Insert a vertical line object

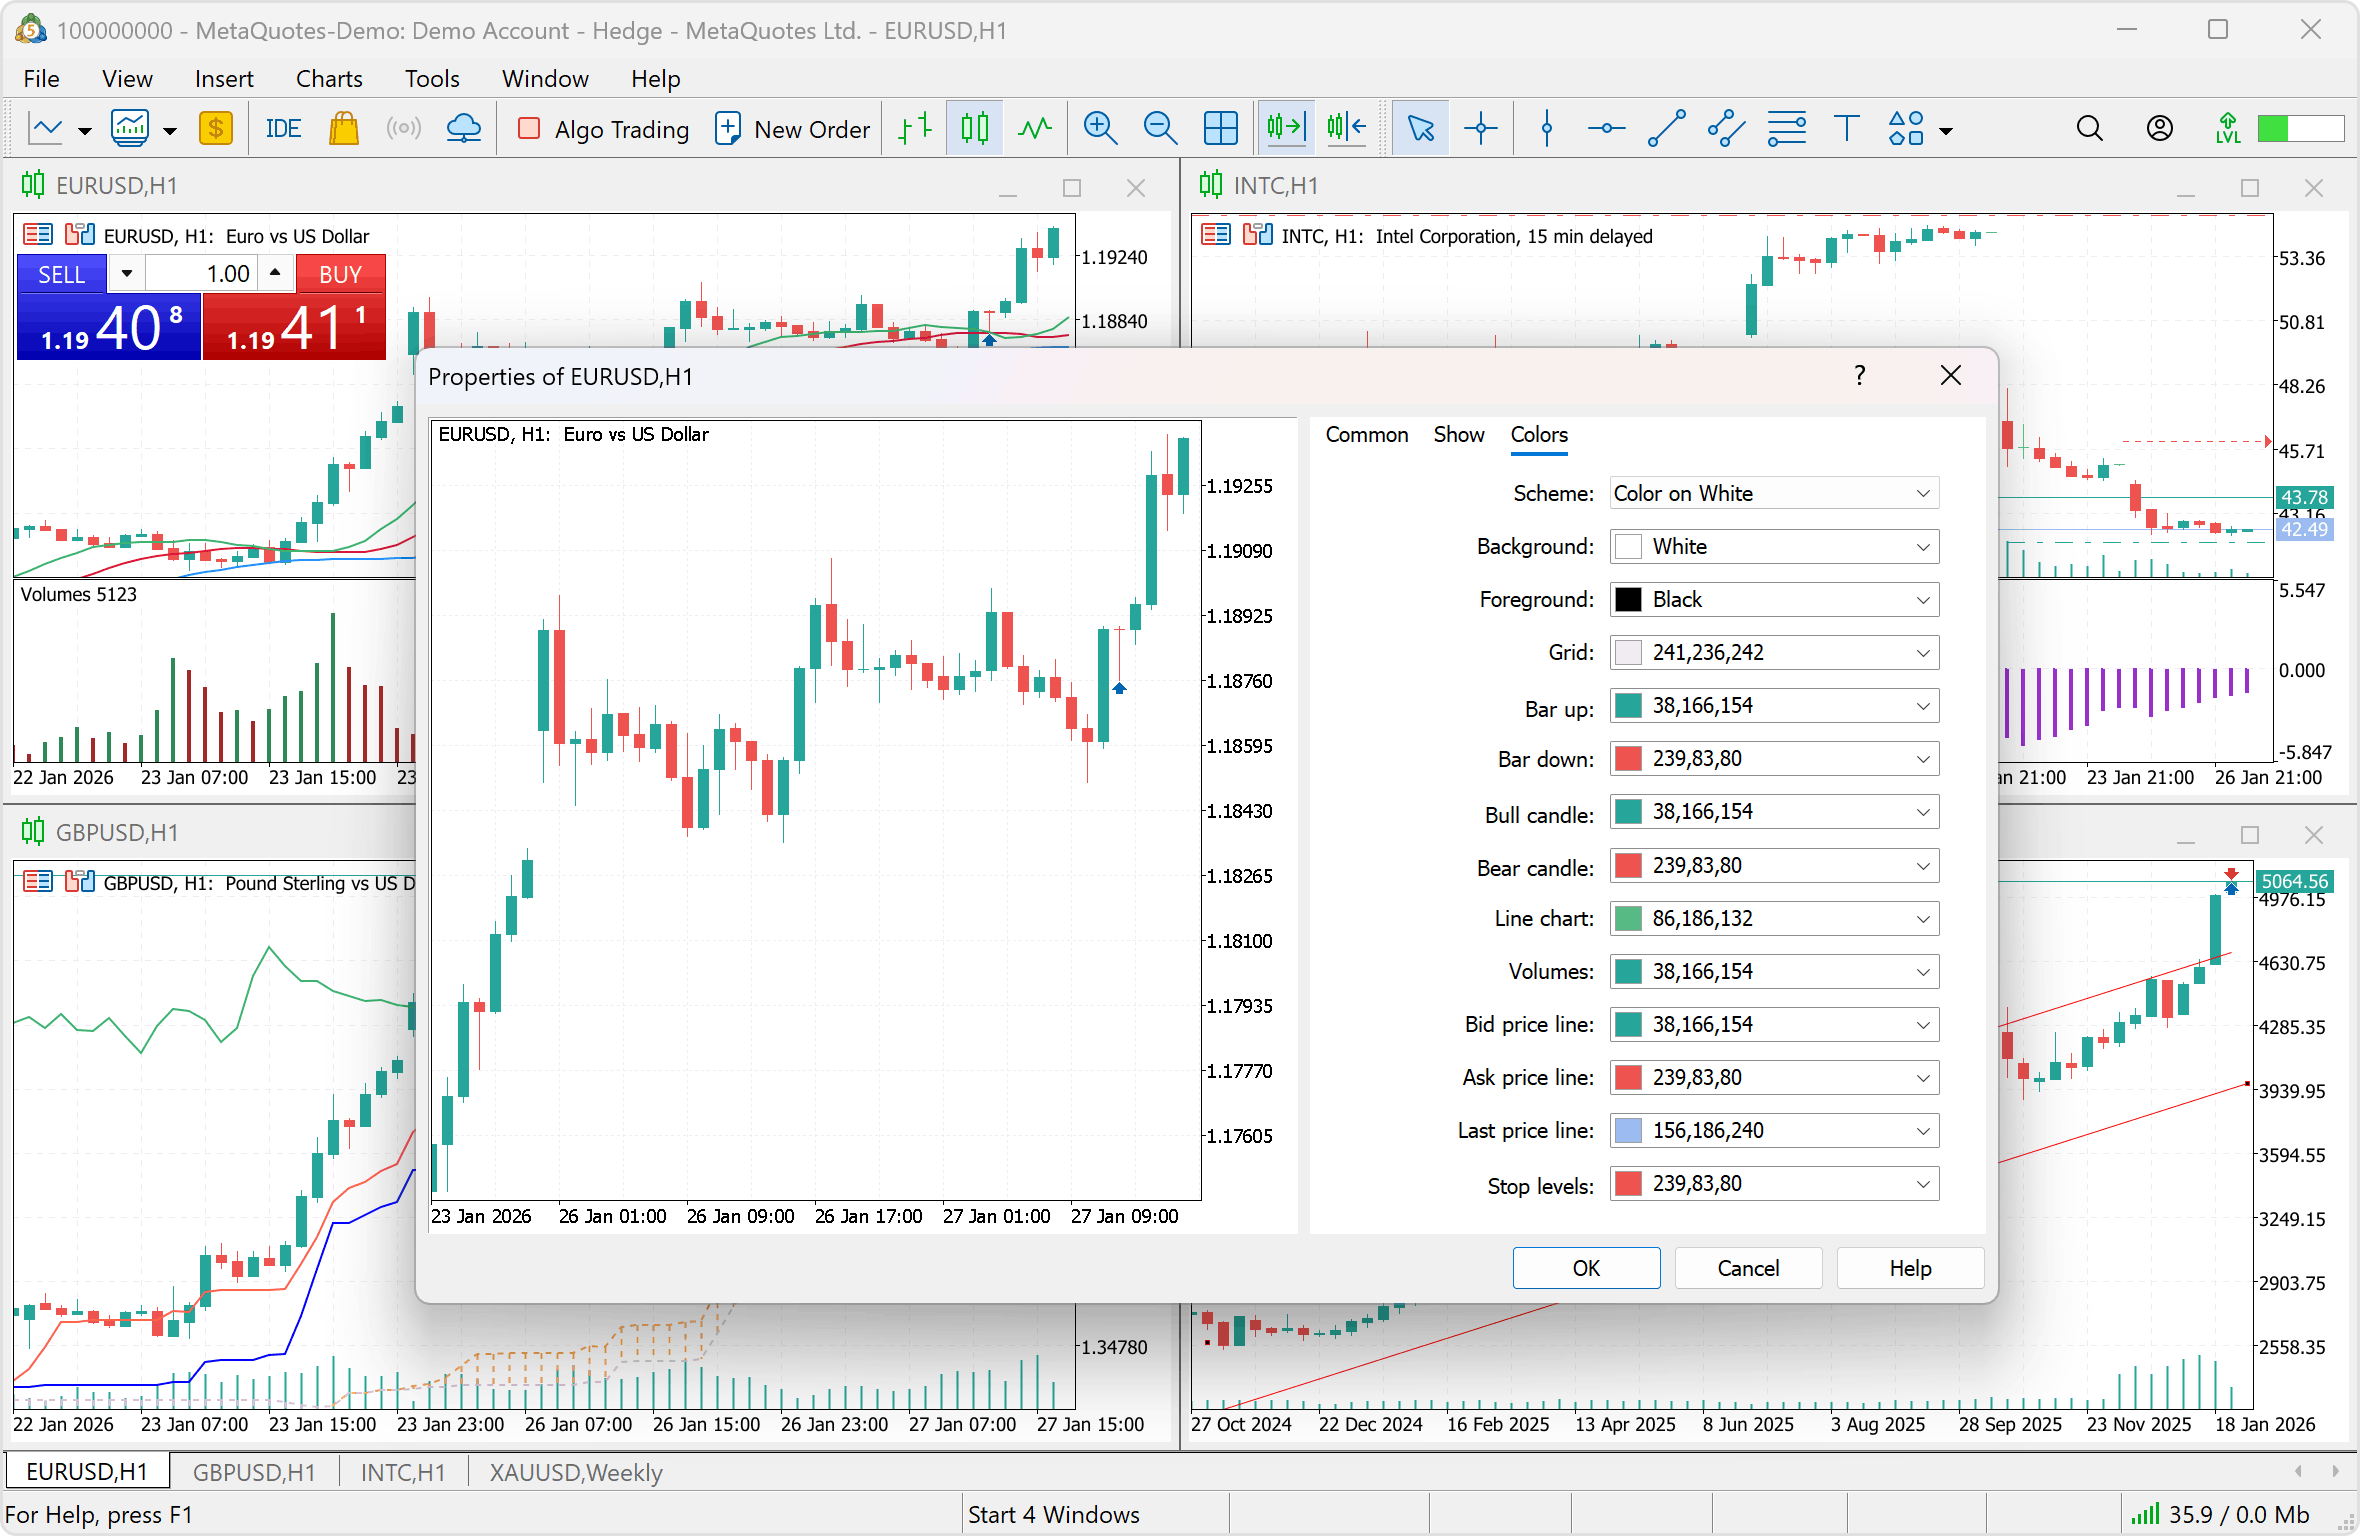(1546, 129)
